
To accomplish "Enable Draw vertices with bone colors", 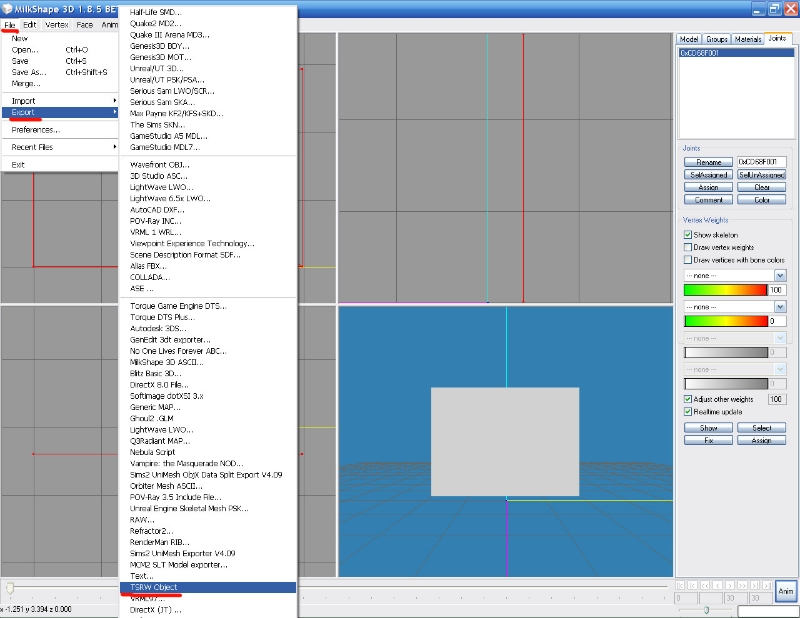I will pos(687,259).
